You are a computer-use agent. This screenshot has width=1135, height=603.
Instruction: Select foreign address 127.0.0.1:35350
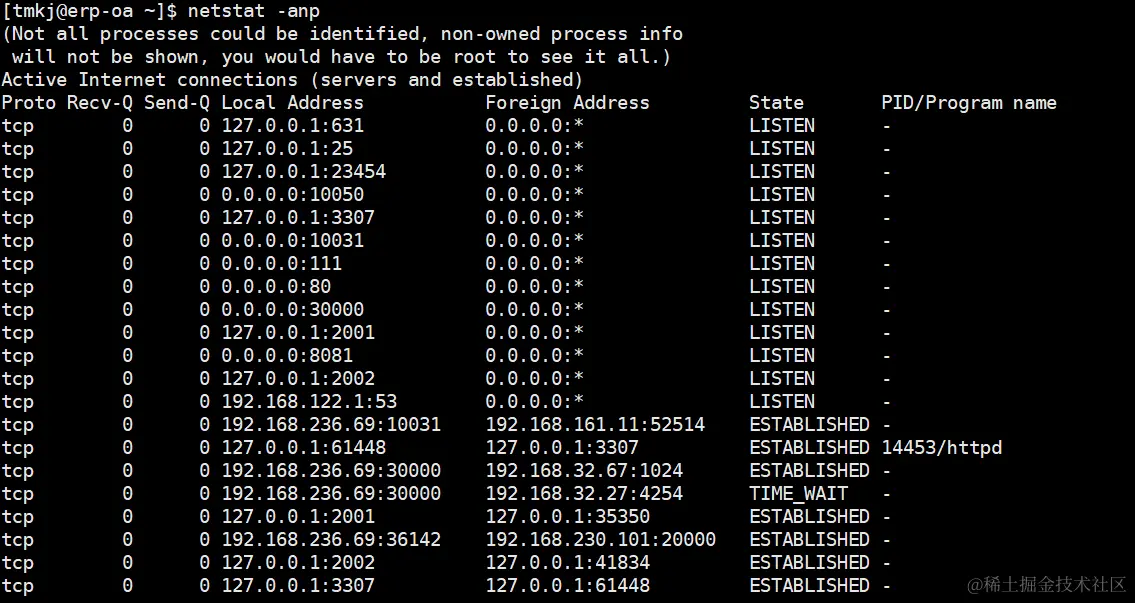(568, 516)
